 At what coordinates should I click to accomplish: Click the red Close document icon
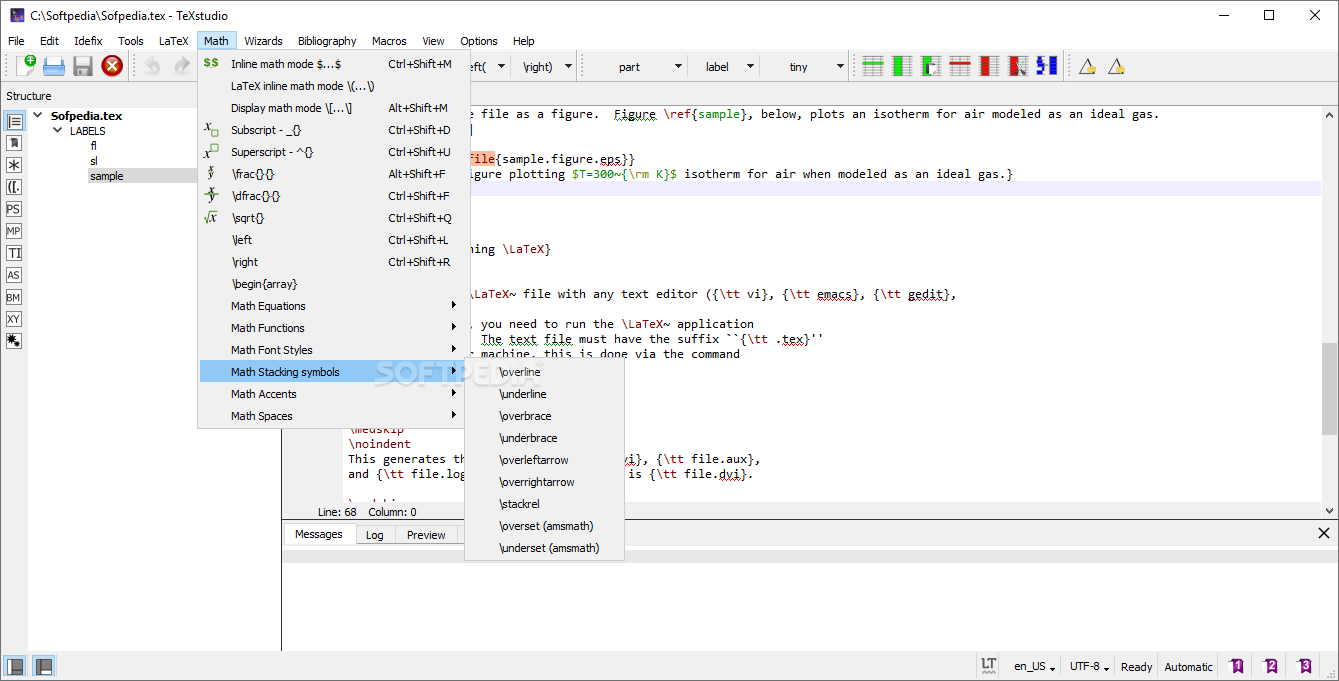[x=112, y=66]
